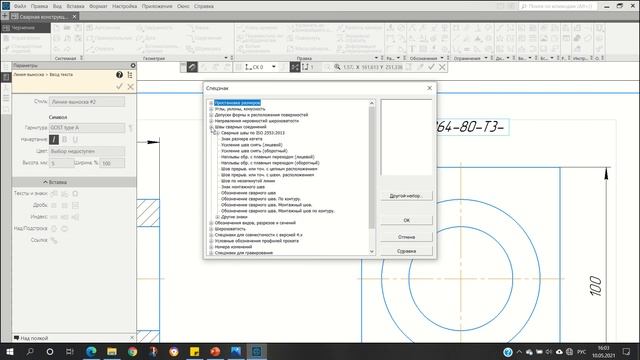Open the СК 0 coordinate system dropdown

click(273, 67)
